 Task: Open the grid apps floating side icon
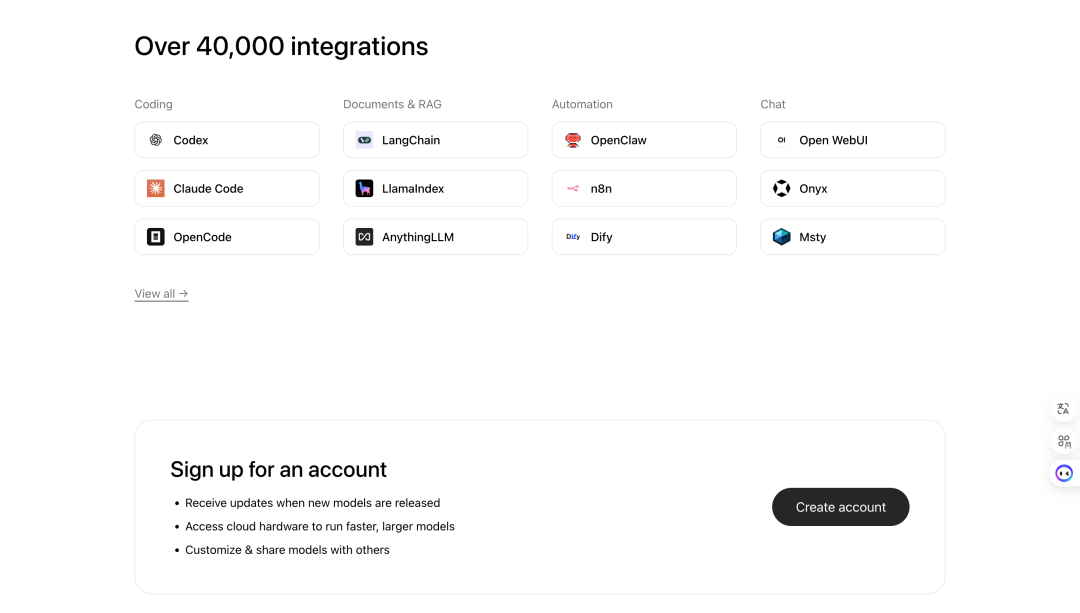pyautogui.click(x=1063, y=441)
